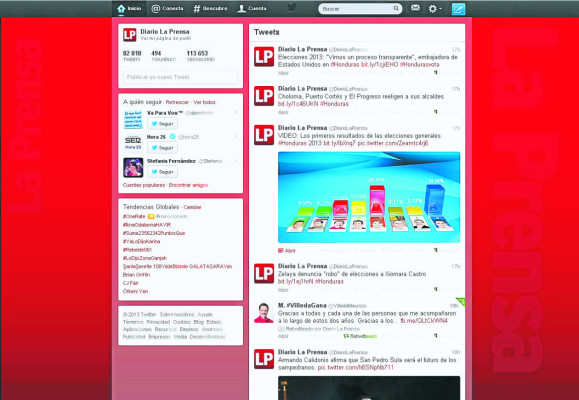Expand the Zelaya denuncia tweet with Abrir

pyautogui.click(x=283, y=290)
